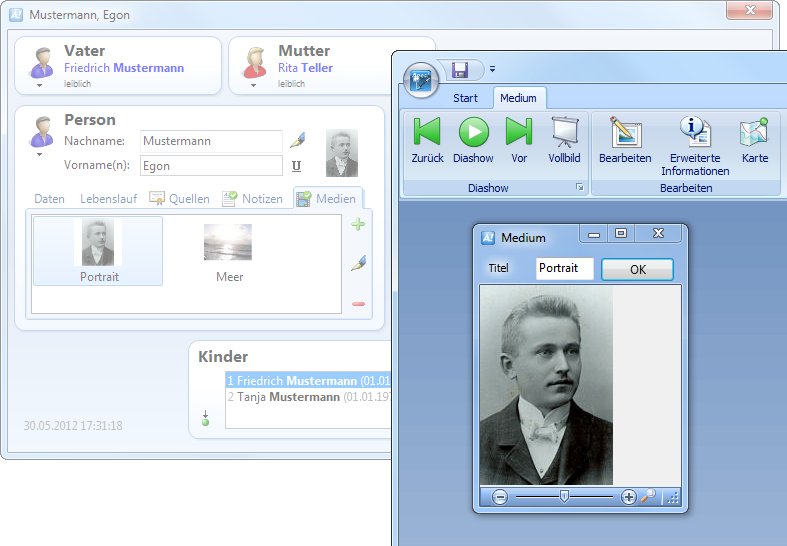Select the Meer media thumbnail
The width and height of the screenshot is (787, 546).
point(229,252)
